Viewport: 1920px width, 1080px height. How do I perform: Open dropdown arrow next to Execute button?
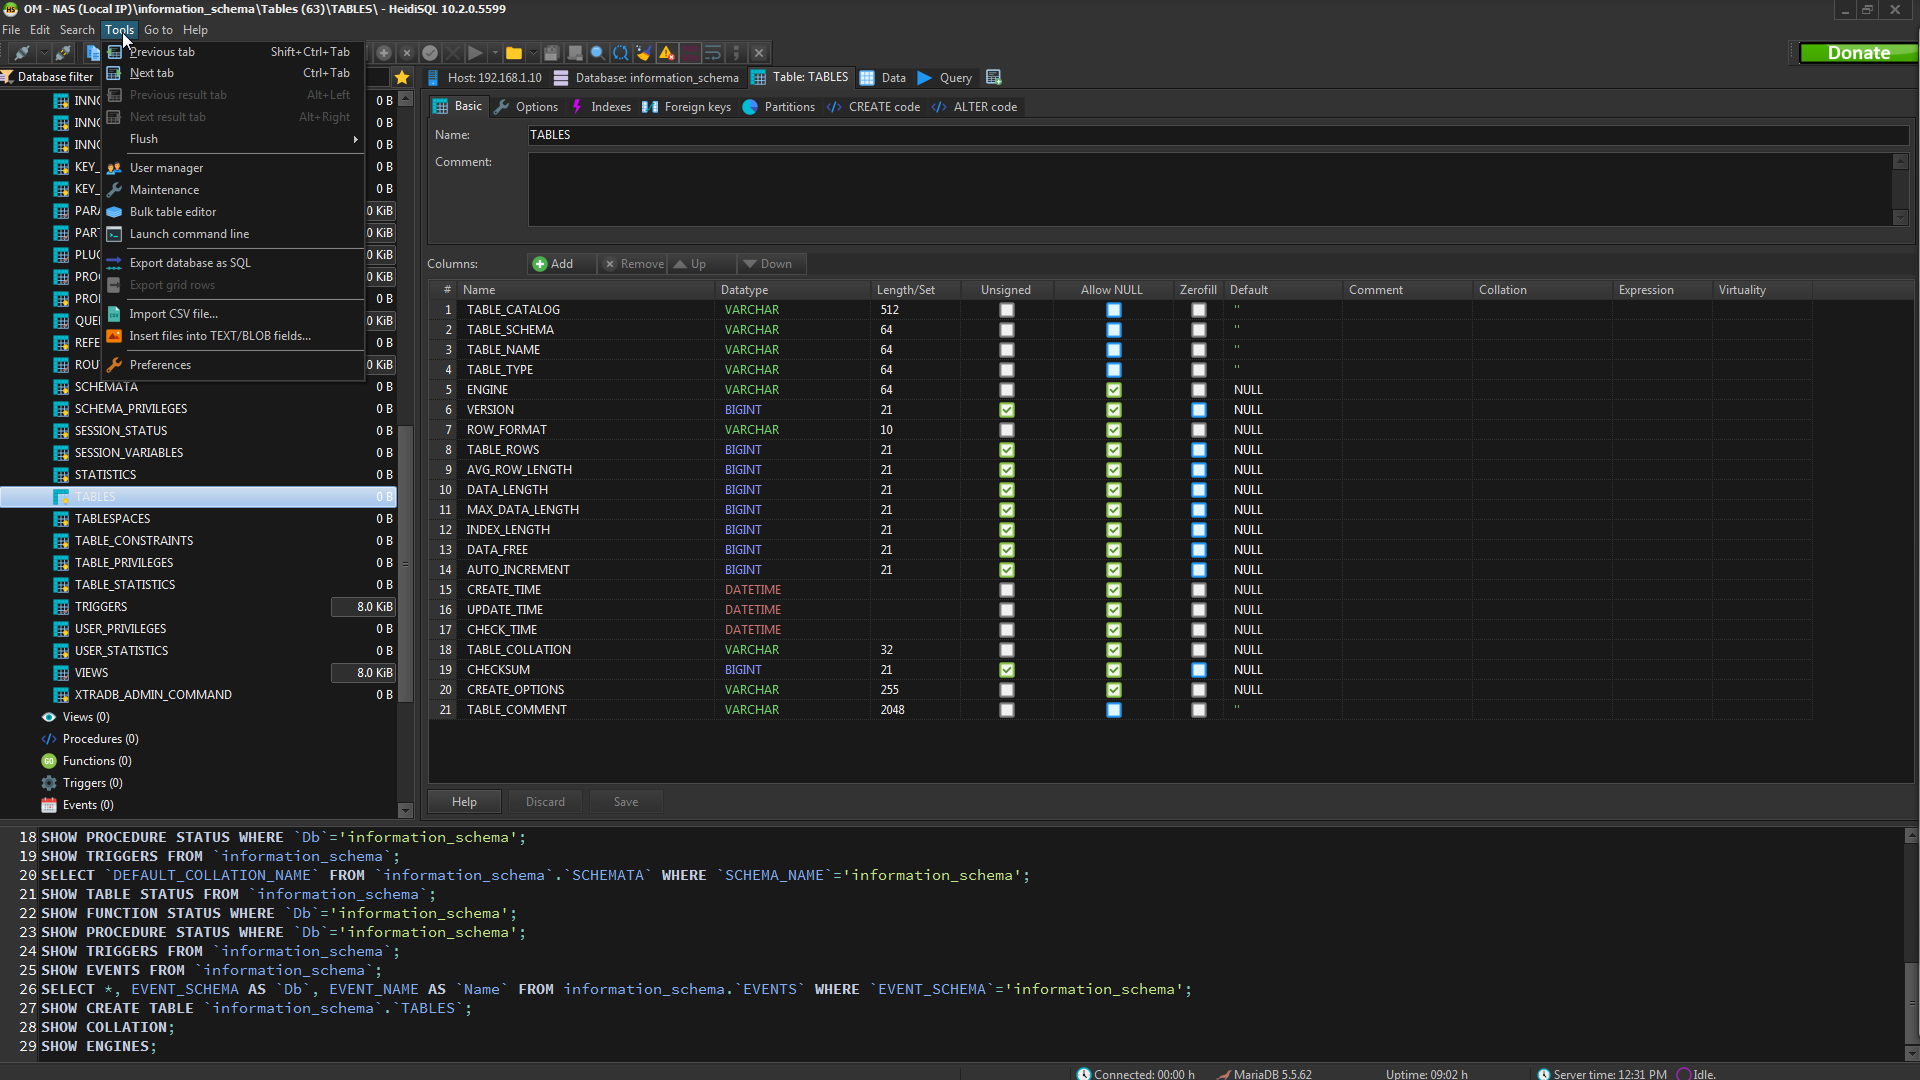pos(495,53)
